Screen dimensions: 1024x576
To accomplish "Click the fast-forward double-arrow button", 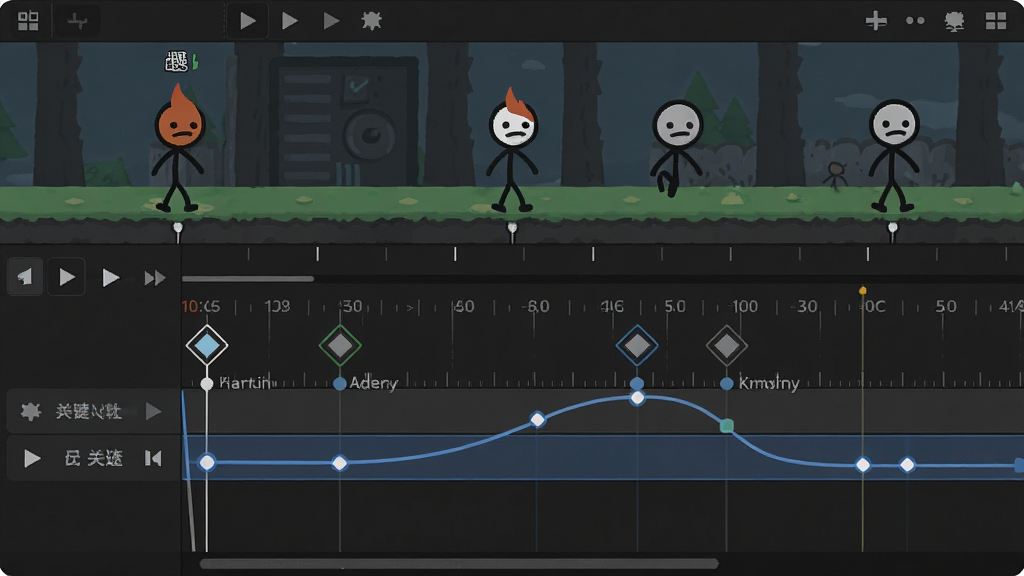I will click(155, 278).
